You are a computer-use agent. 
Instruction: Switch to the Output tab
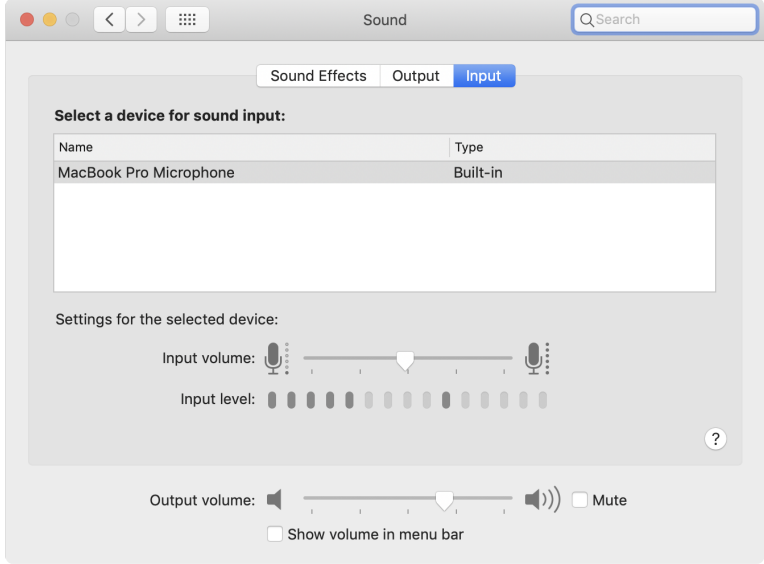416,76
